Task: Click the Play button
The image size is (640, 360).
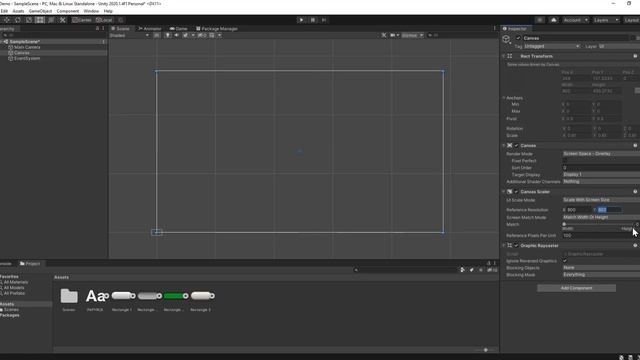Action: [301, 20]
